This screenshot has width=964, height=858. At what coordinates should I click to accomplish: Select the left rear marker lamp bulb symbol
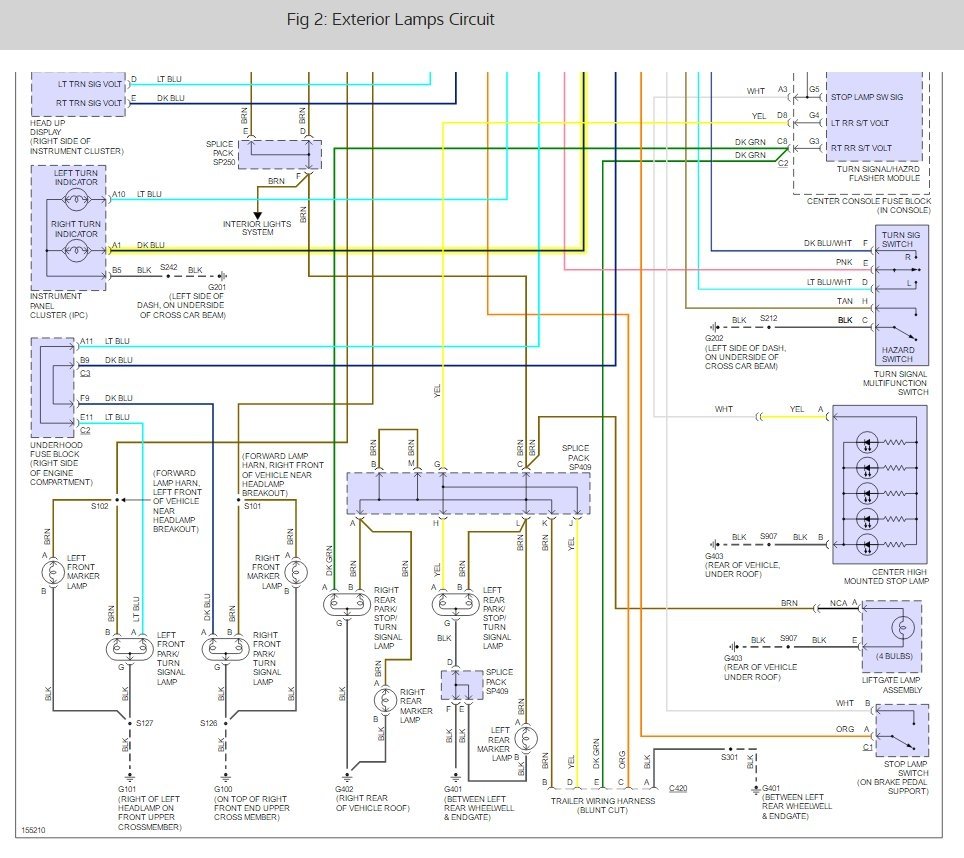(x=526, y=738)
